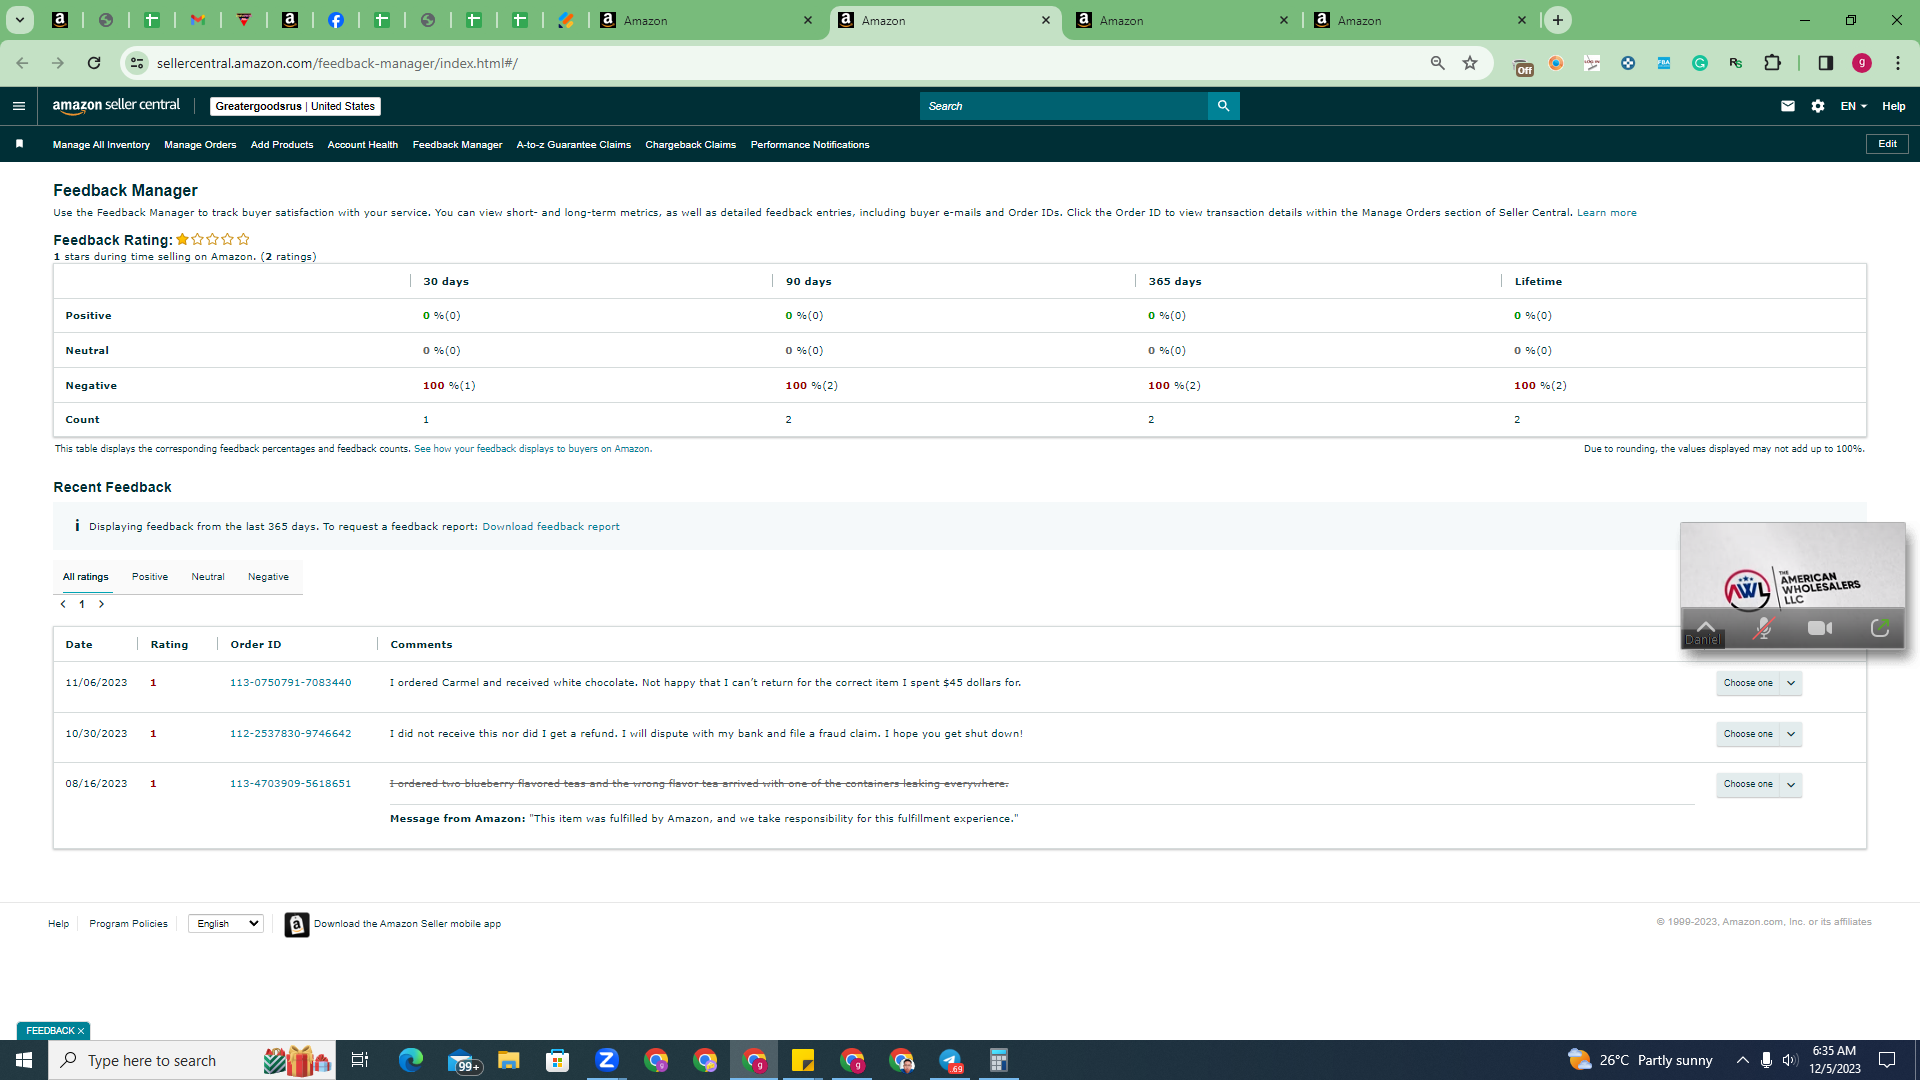Switch to the Neutral feedback tab

tap(208, 577)
